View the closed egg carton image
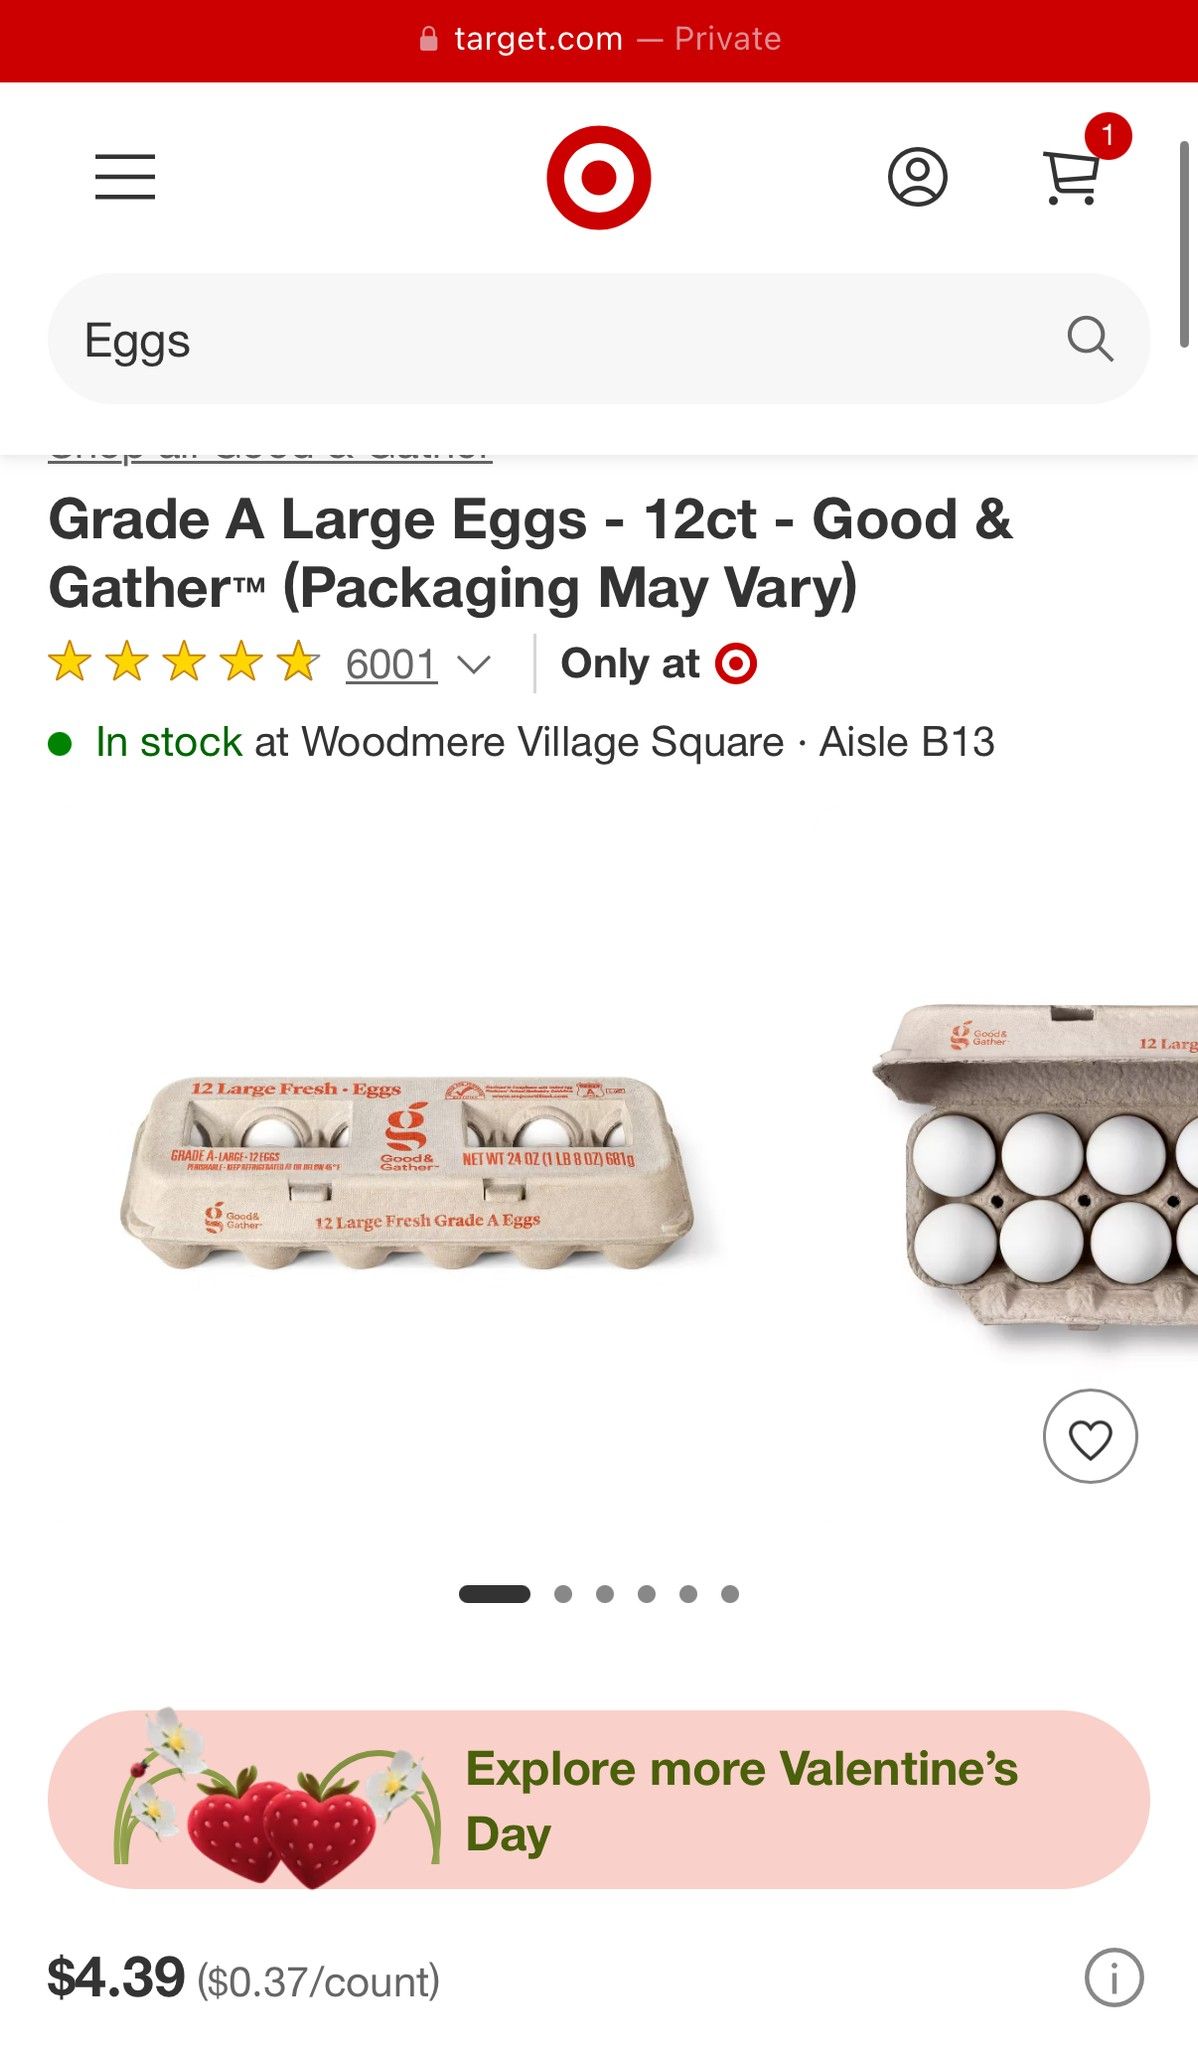Viewport: 1198px width, 2048px height. tap(408, 1173)
